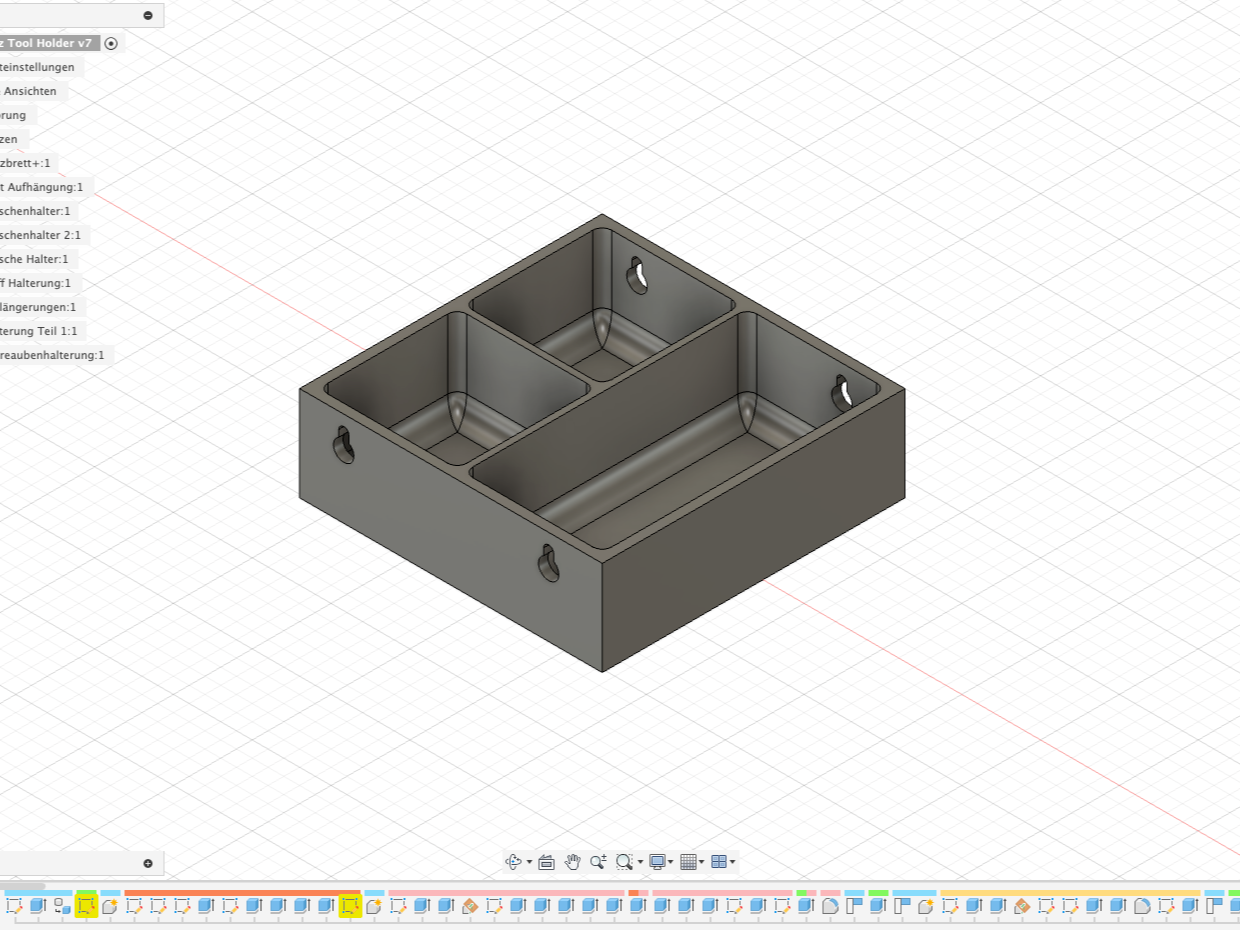This screenshot has width=1240, height=930.
Task: Select the row ending in 'teinstellungen'
Action: (x=42, y=67)
